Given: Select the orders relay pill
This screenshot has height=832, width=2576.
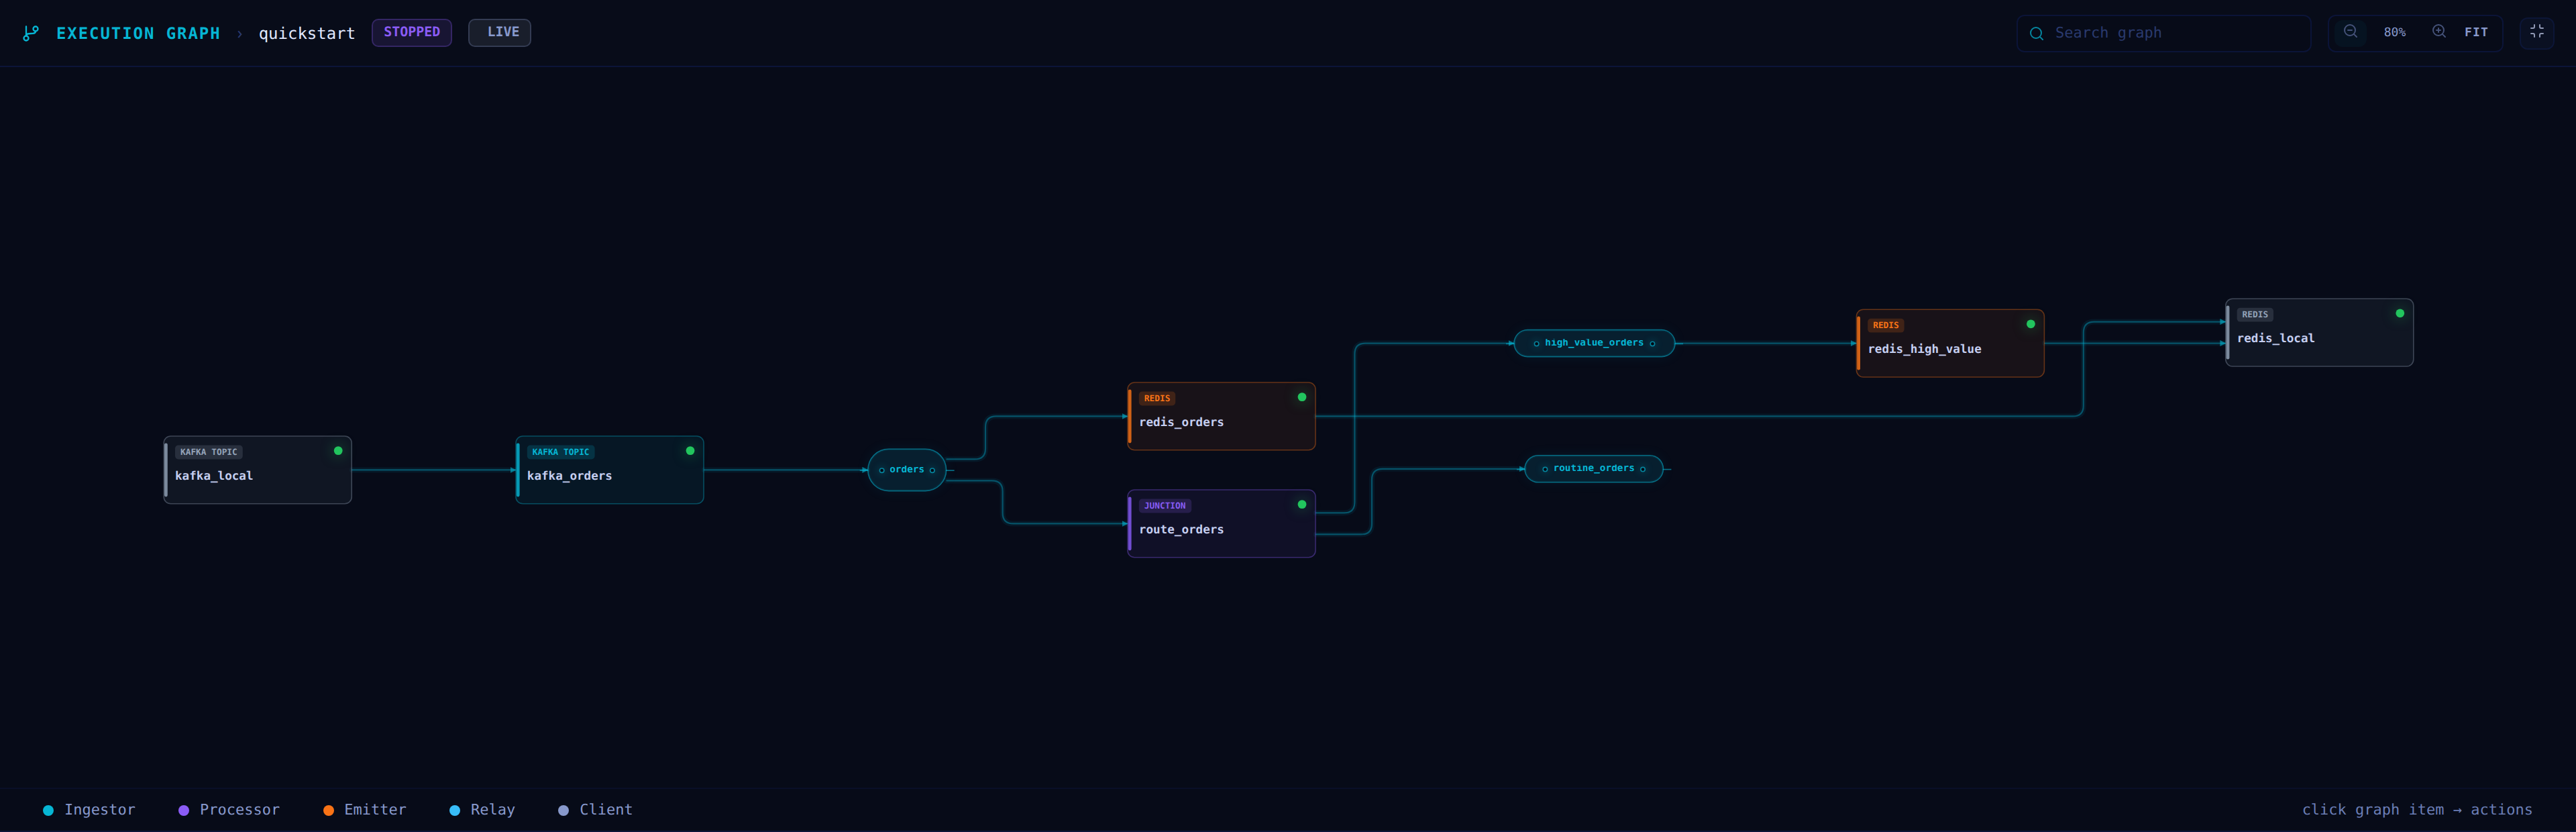Looking at the screenshot, I should (907, 470).
